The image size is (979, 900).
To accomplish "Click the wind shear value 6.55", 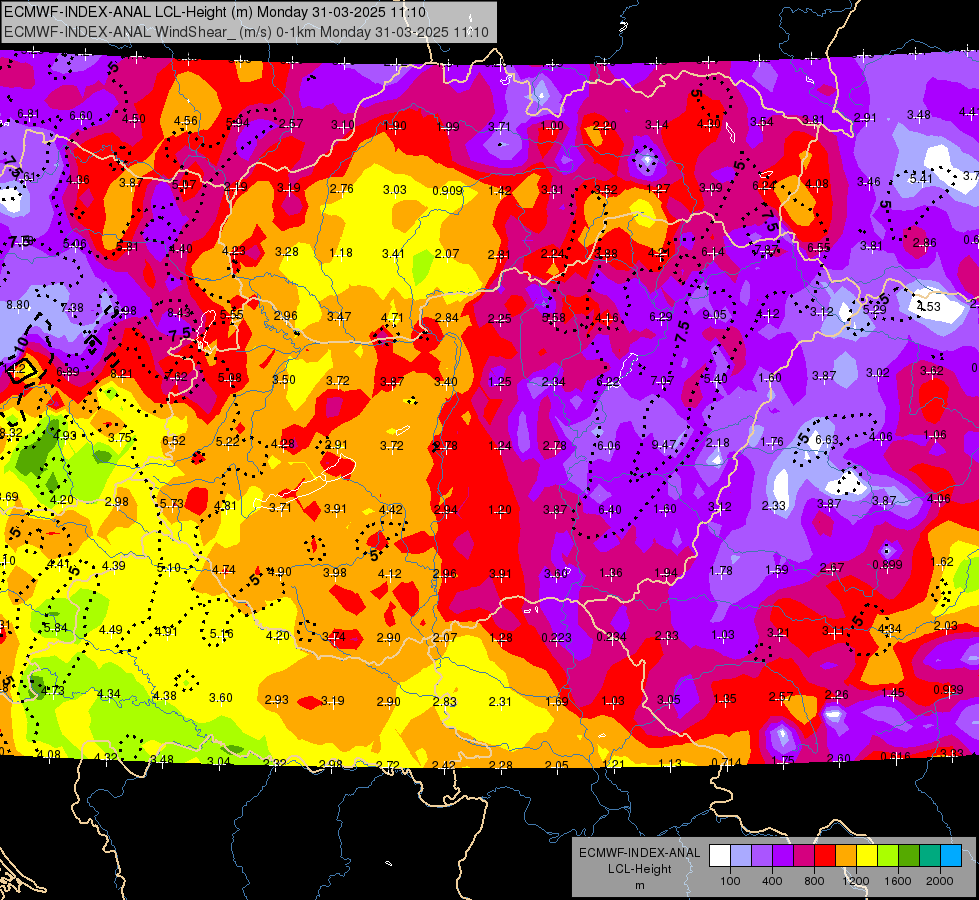I will coord(819,247).
